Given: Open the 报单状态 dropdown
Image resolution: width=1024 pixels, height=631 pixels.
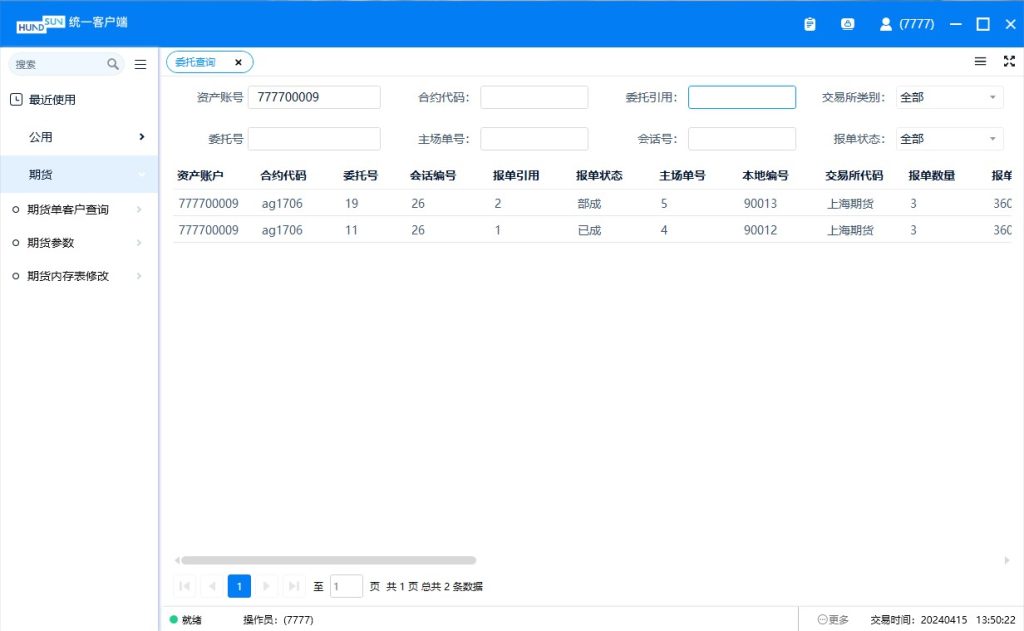Looking at the screenshot, I should click(949, 139).
